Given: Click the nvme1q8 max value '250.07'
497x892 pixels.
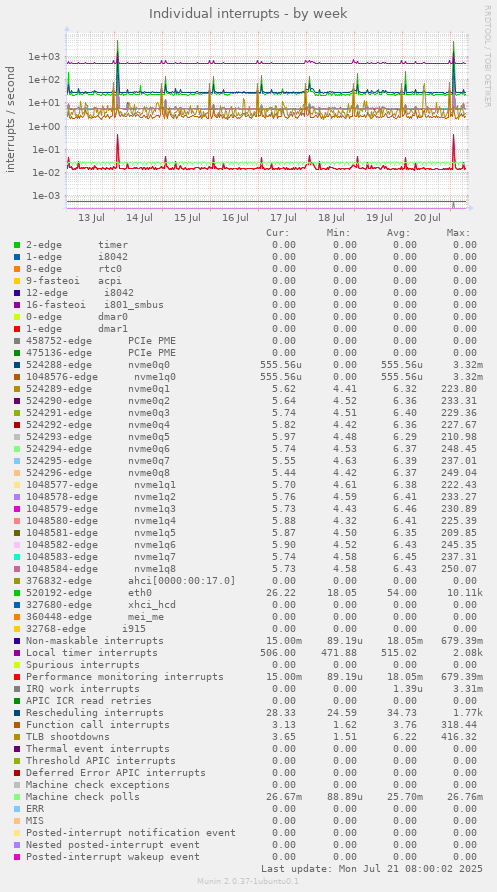Looking at the screenshot, I should point(458,568).
